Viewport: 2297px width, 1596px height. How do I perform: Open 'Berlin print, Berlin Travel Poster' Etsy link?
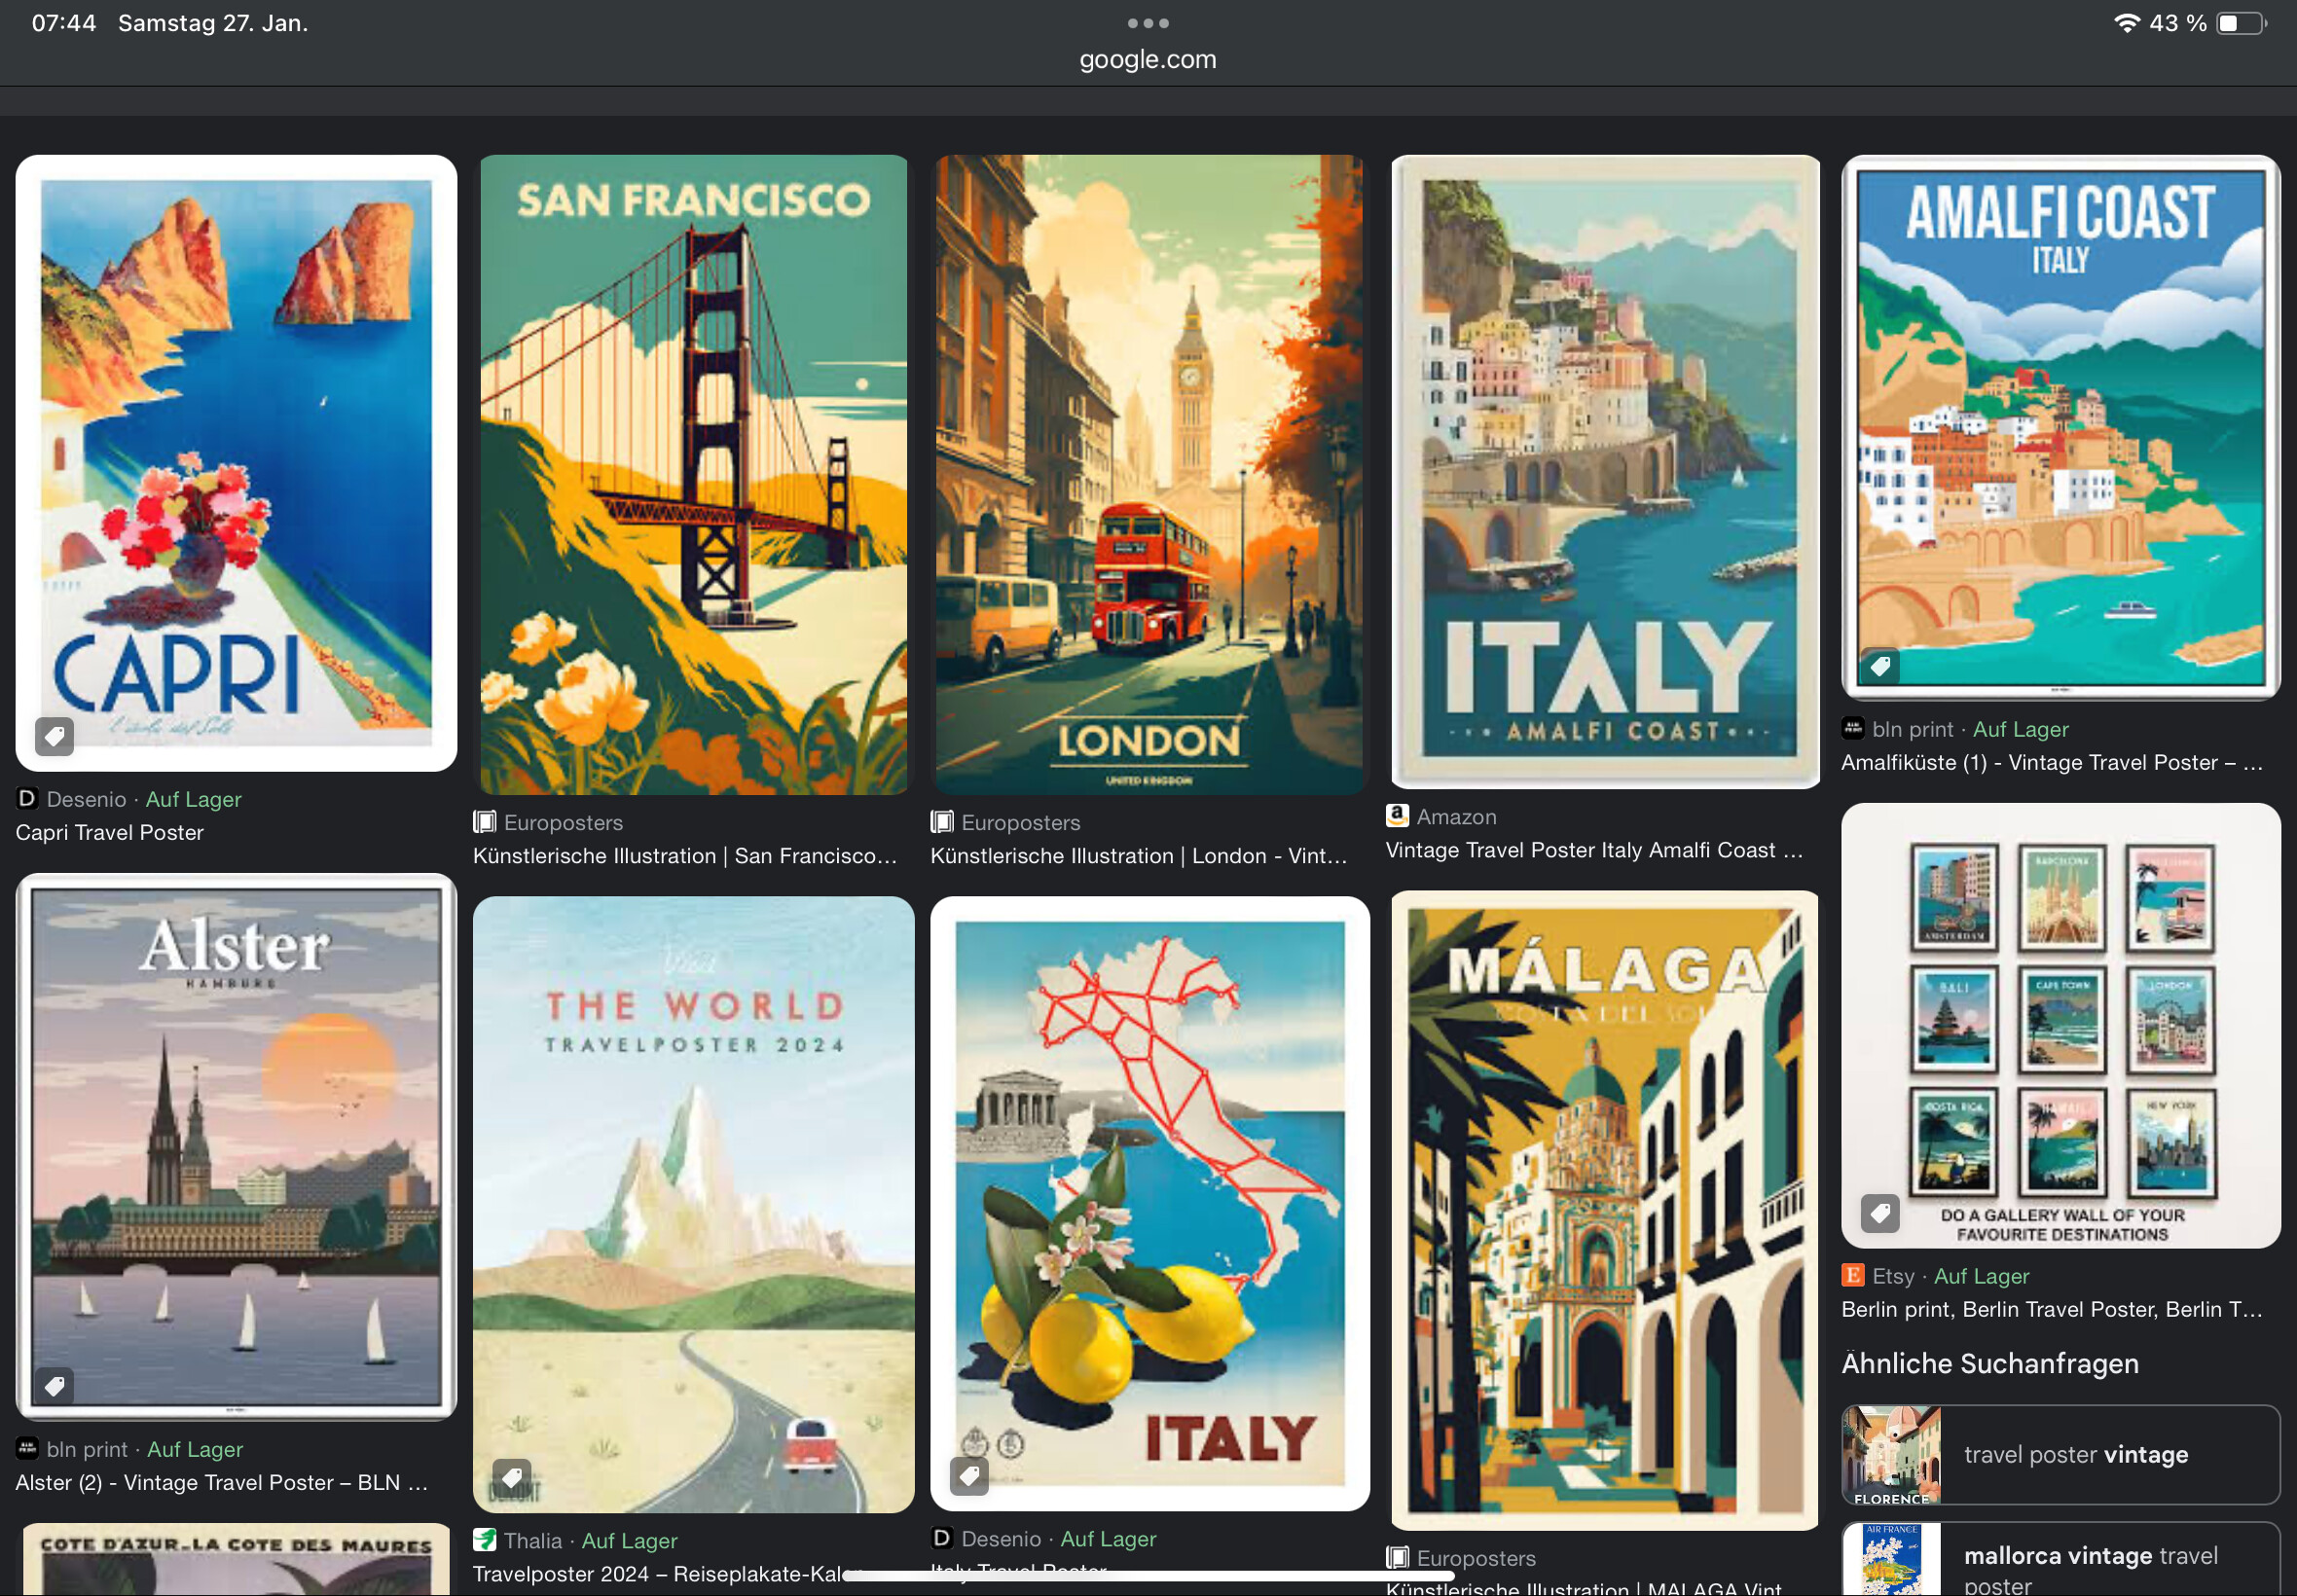tap(2051, 1309)
